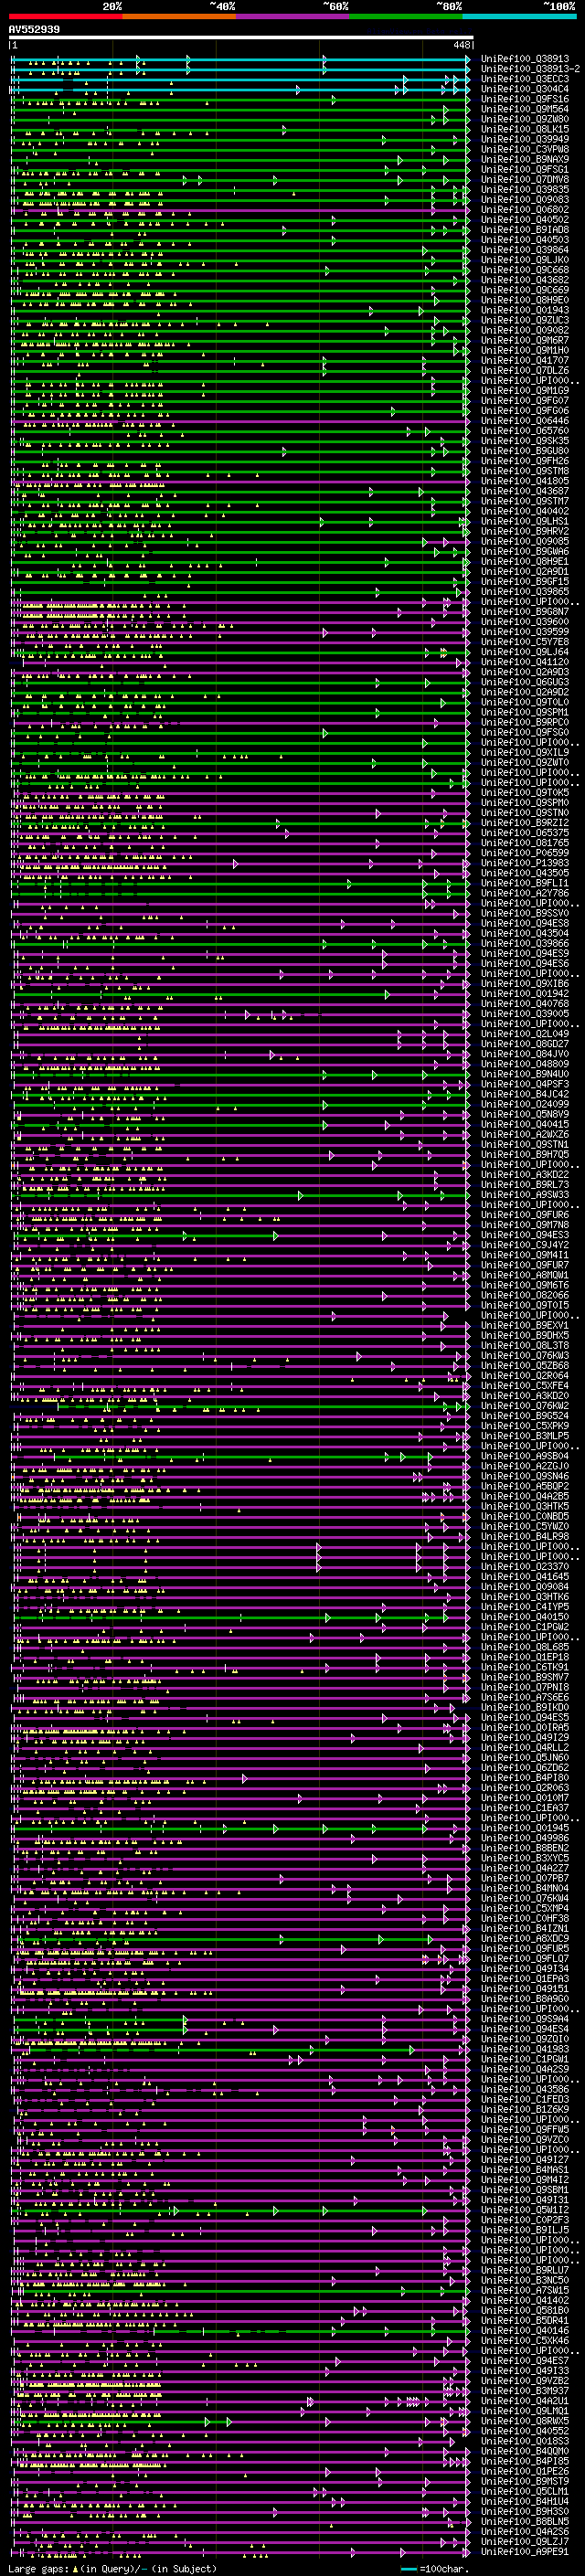Select label UniRef100_Q018S3

tap(525, 2441)
